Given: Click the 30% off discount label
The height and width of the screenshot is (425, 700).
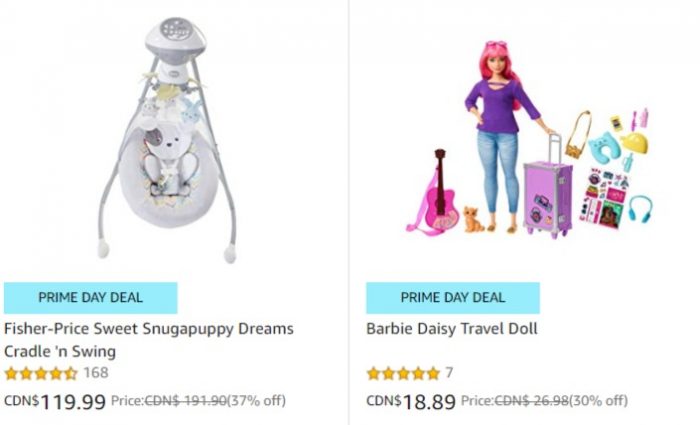Looking at the screenshot, I should pyautogui.click(x=599, y=401).
